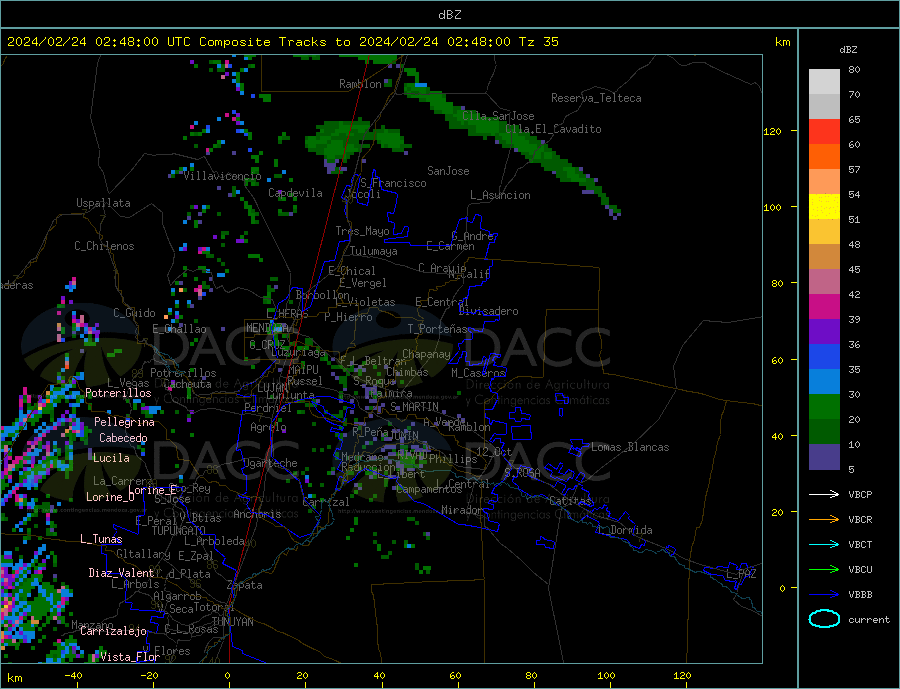This screenshot has width=900, height=689.
Task: Click the dBZ title at top
Action: (x=449, y=15)
